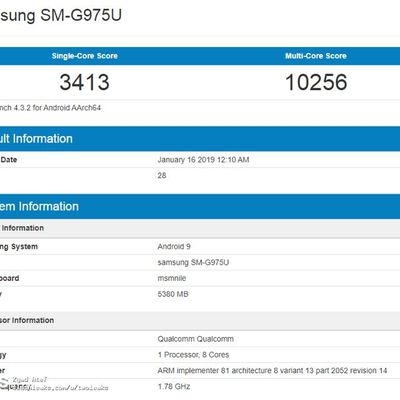Click the value 28
400x400 pixels.
(x=162, y=175)
